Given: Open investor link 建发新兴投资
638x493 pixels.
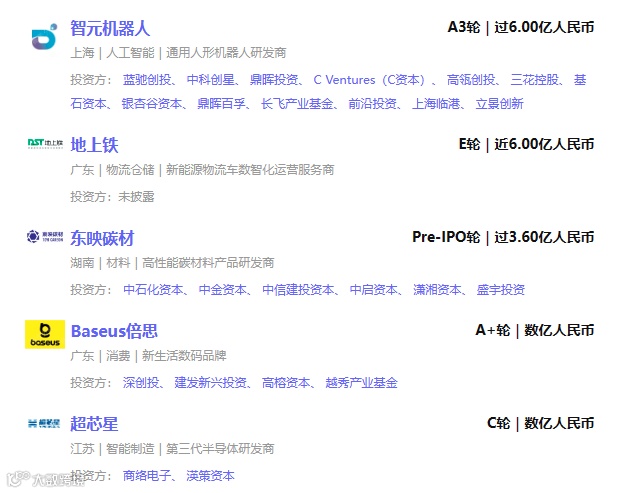Looking at the screenshot, I should 210,383.
